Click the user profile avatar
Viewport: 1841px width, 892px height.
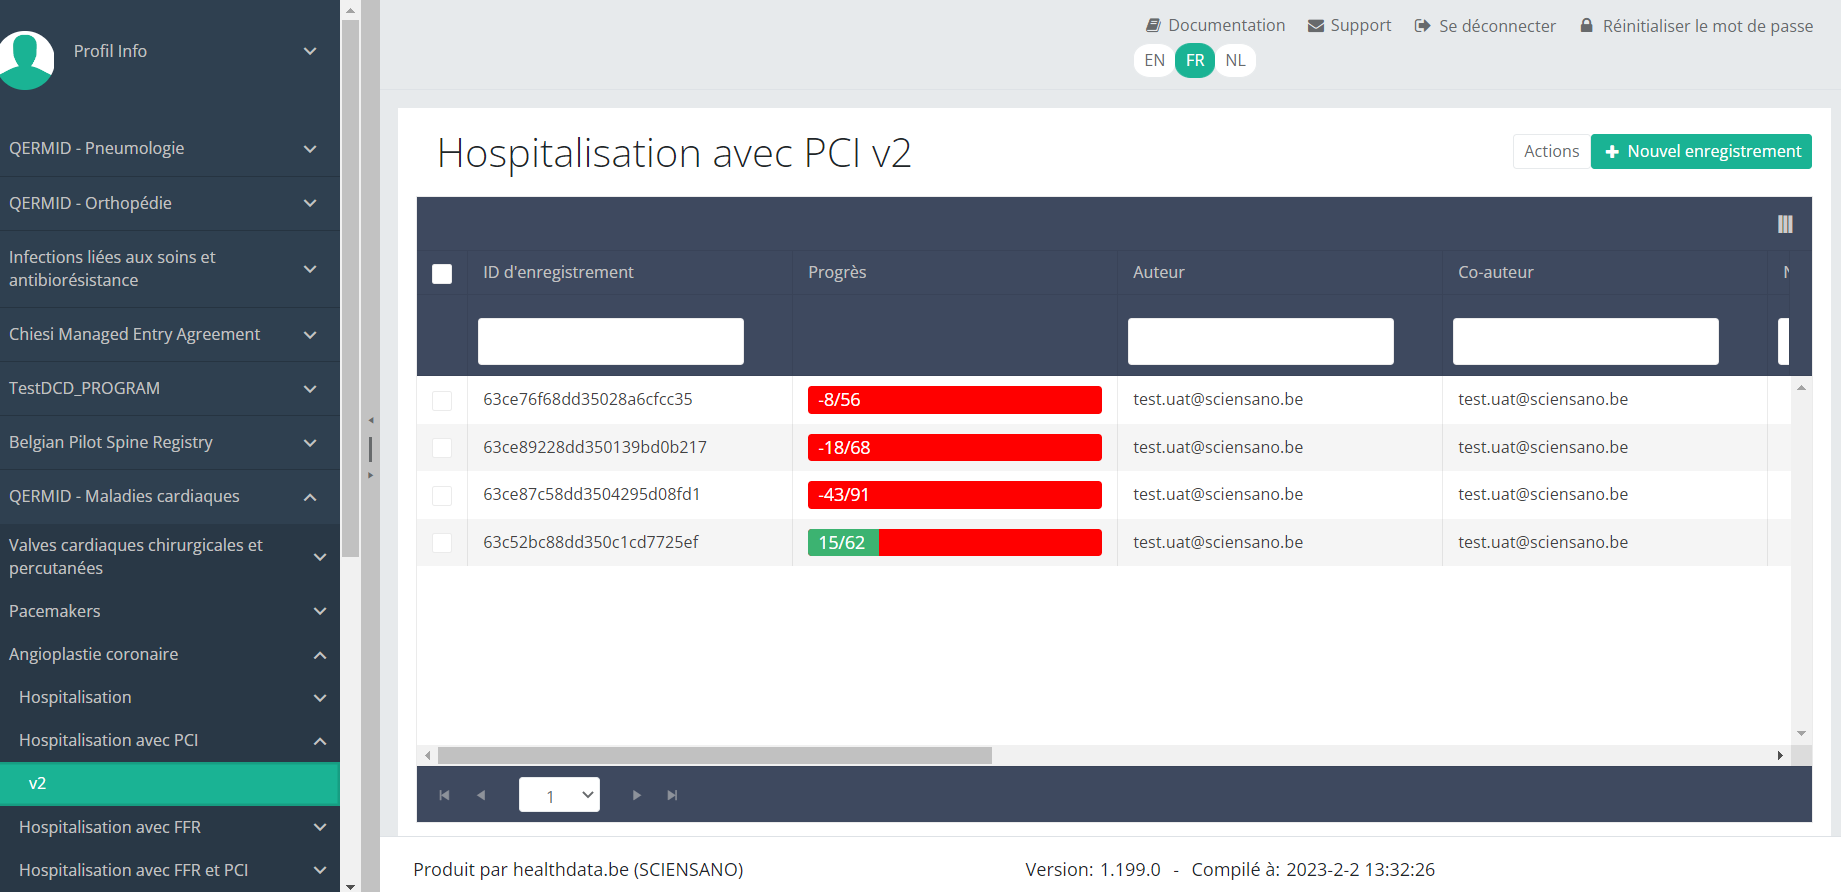[27, 58]
